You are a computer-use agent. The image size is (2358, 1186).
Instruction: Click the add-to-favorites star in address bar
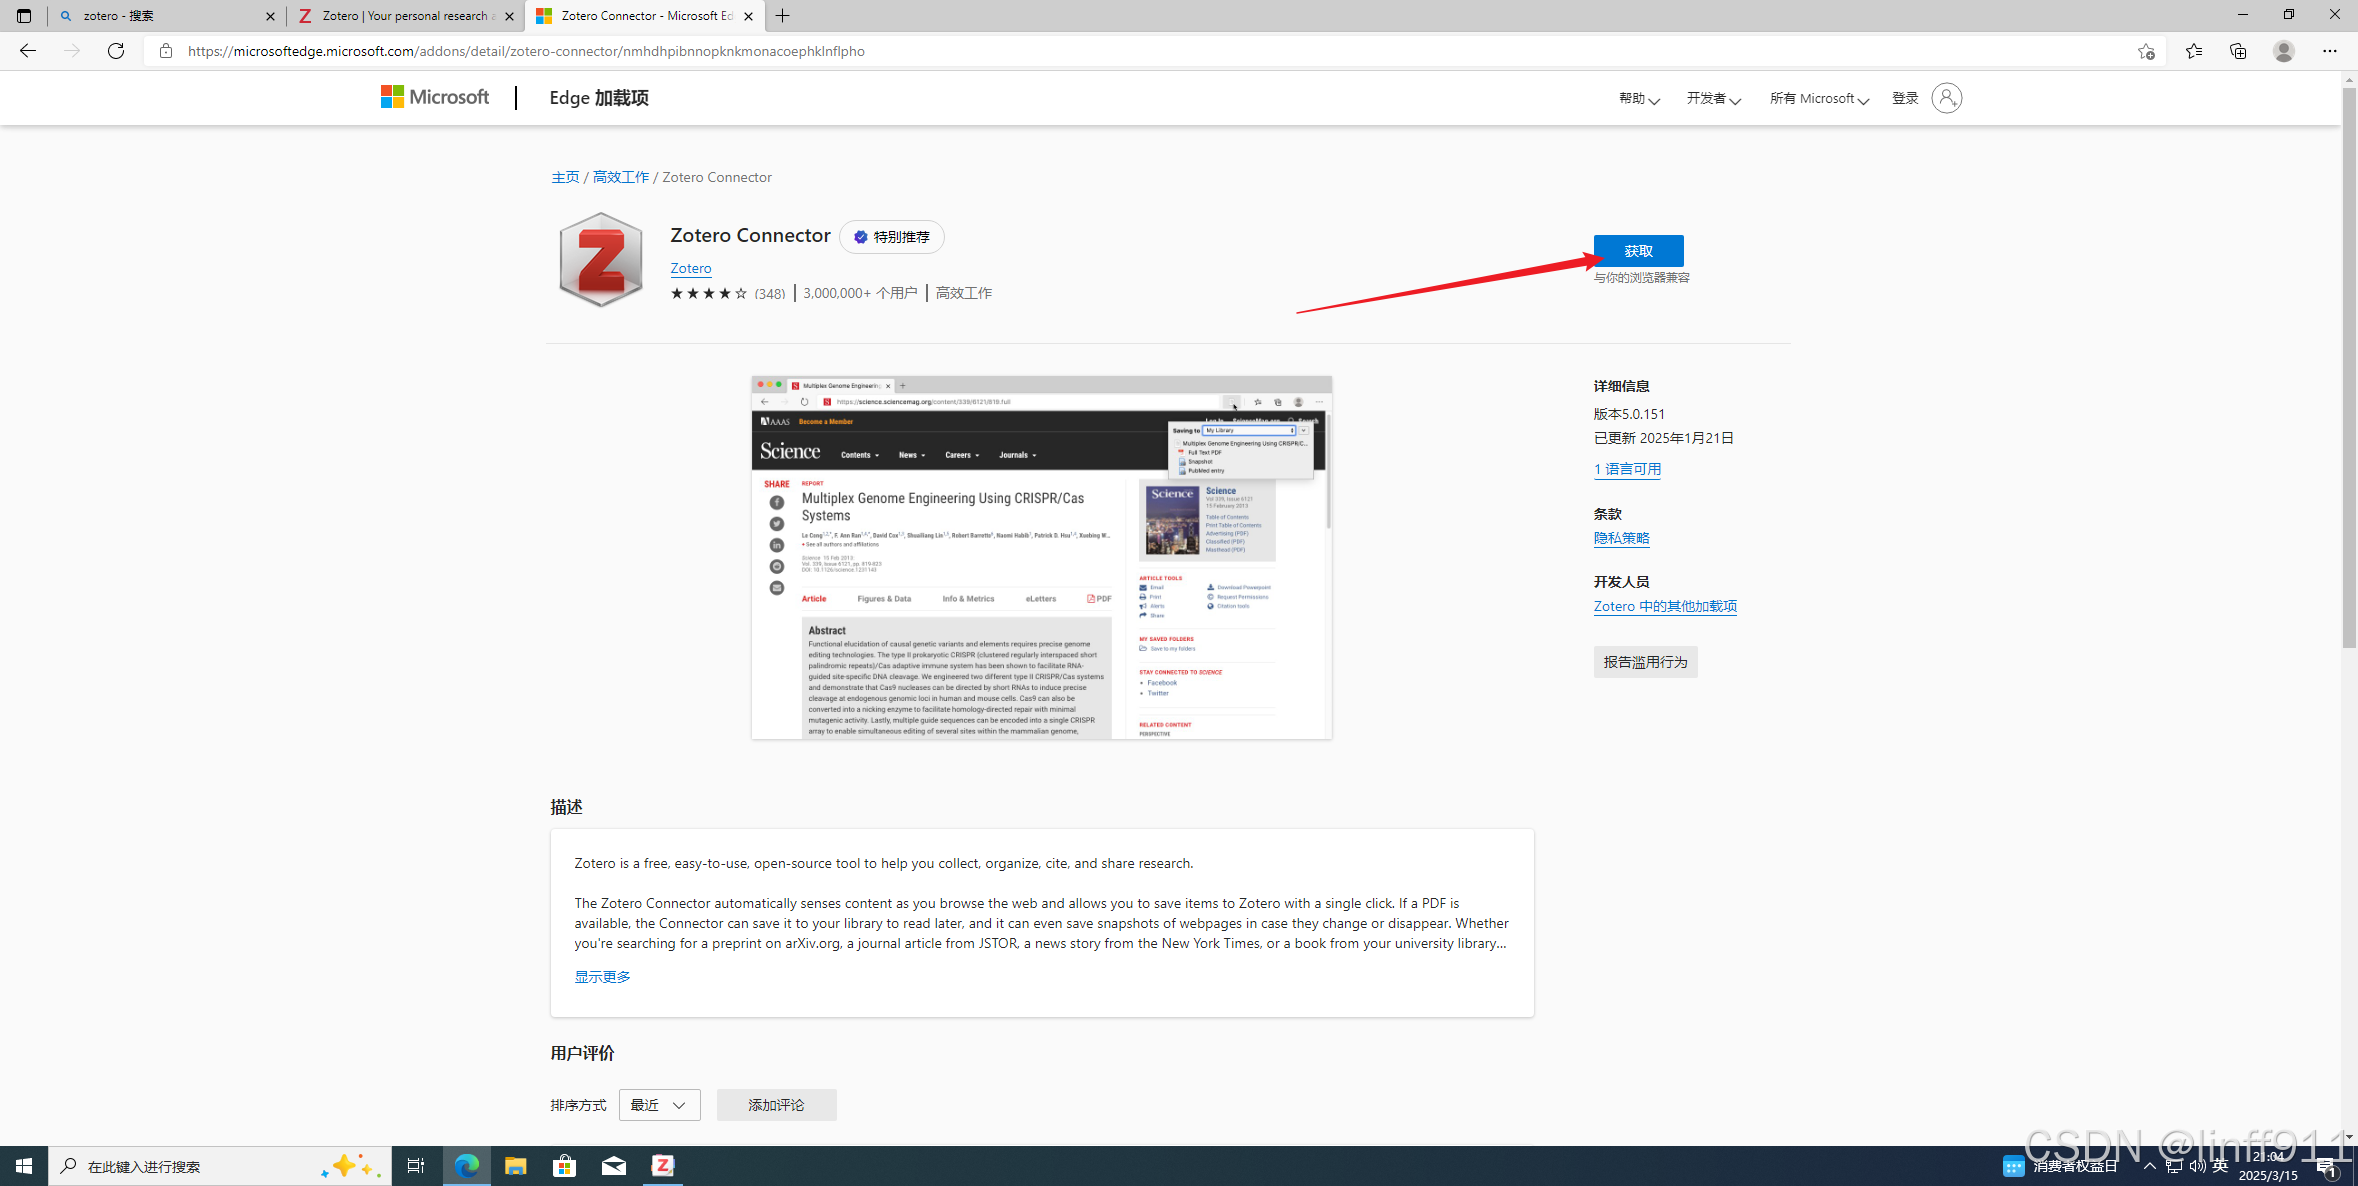2146,51
